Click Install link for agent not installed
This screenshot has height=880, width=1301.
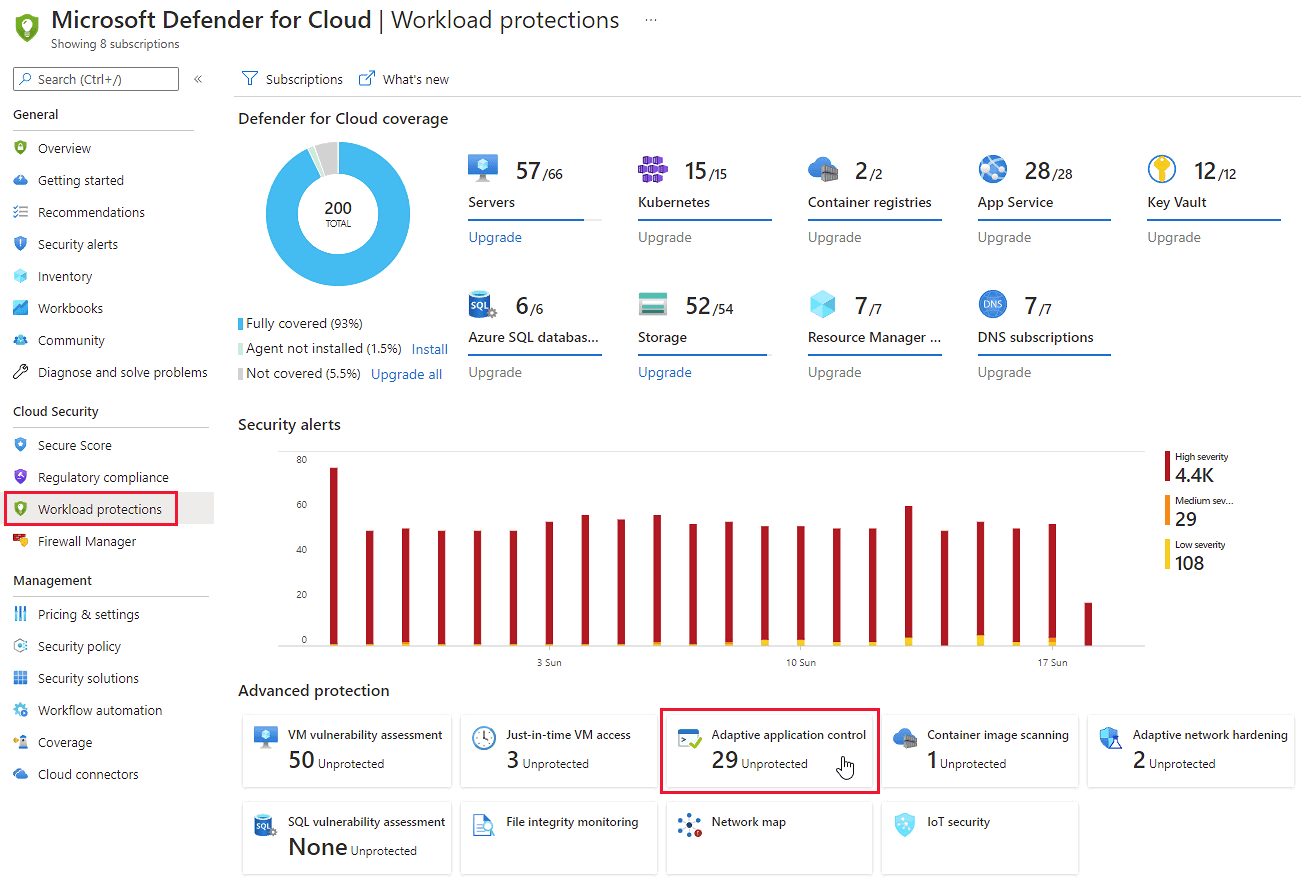pyautogui.click(x=429, y=349)
